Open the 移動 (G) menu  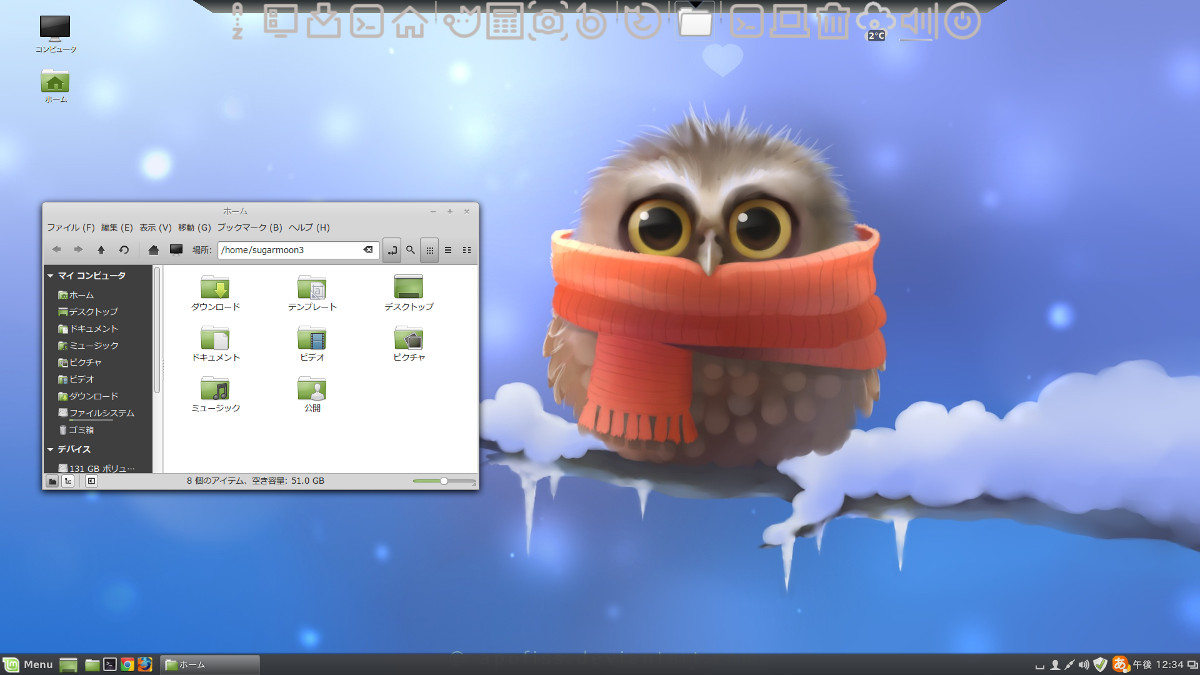(194, 228)
